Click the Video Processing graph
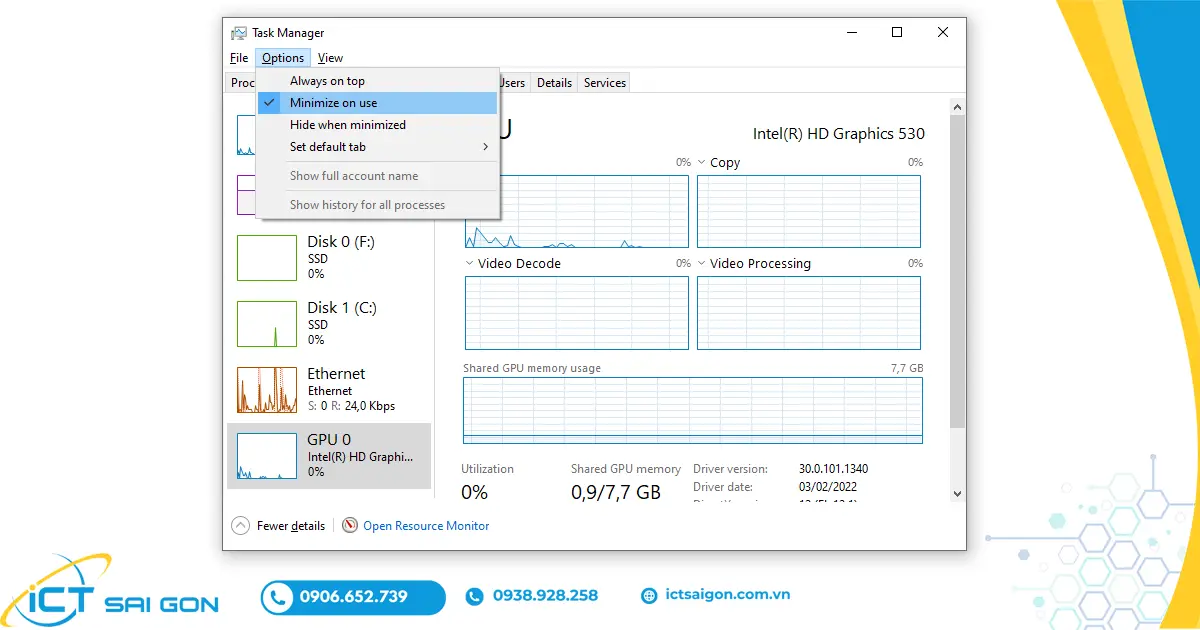Image resolution: width=1200 pixels, height=630 pixels. [x=809, y=313]
